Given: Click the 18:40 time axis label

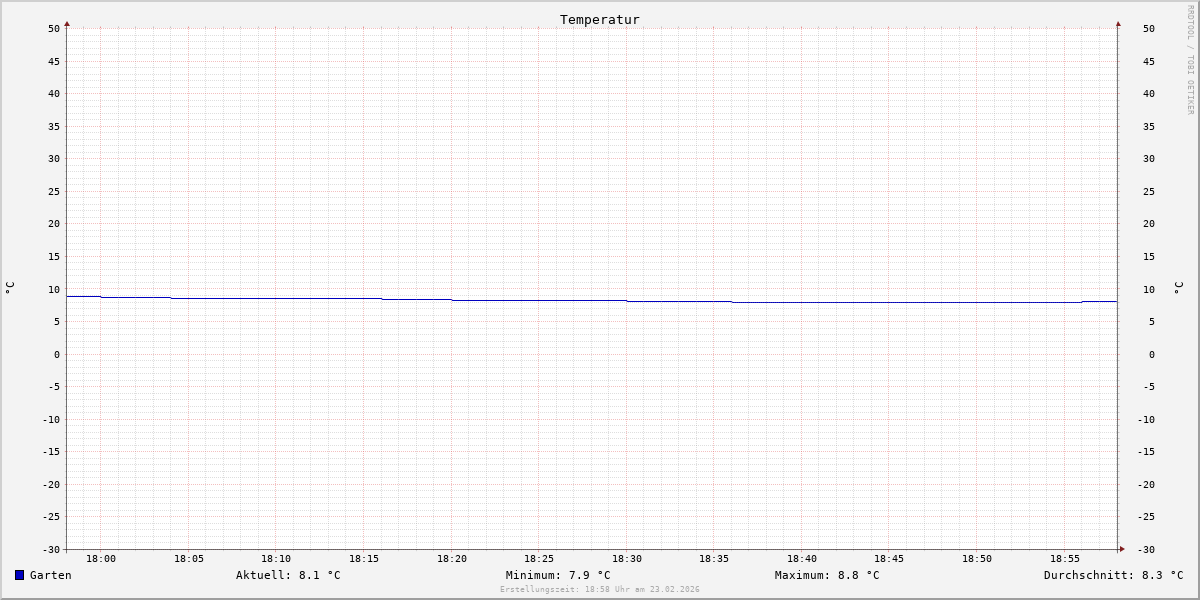Looking at the screenshot, I should click(x=802, y=558).
